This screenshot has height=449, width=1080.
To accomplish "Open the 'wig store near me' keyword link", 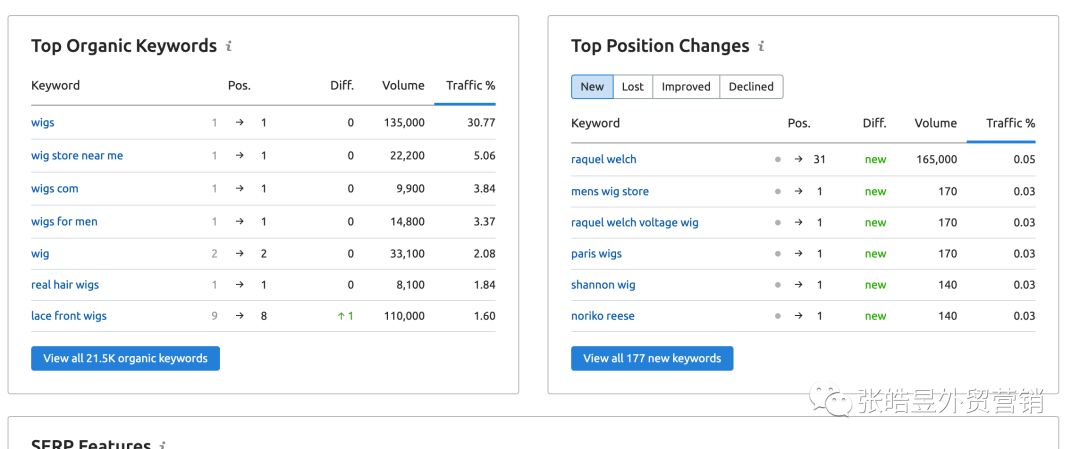I will [77, 156].
